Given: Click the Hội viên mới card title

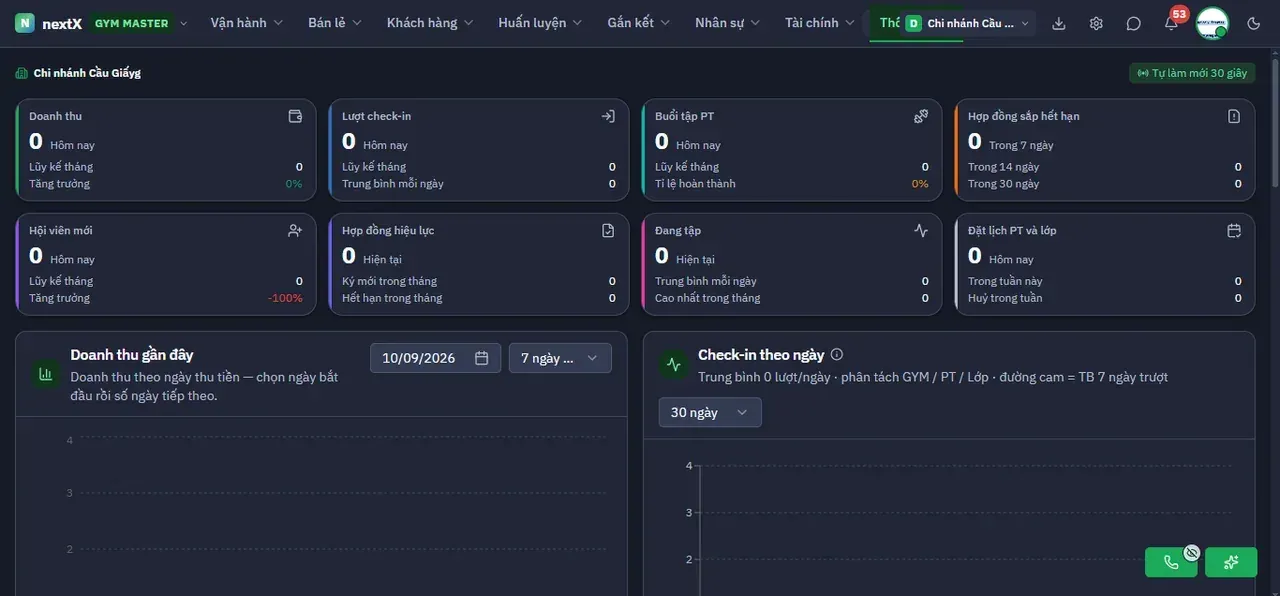Looking at the screenshot, I should pyautogui.click(x=61, y=230).
